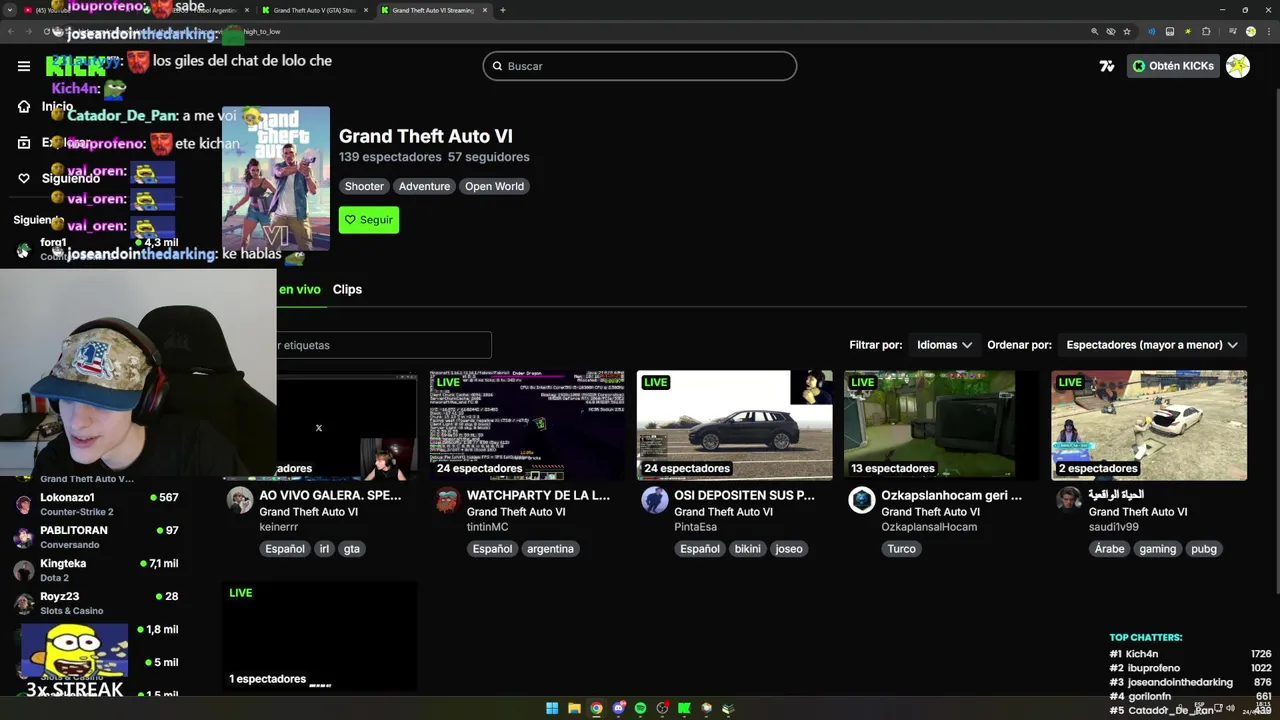Click the Árabe tag
This screenshot has height=720, width=1280.
(x=1109, y=549)
